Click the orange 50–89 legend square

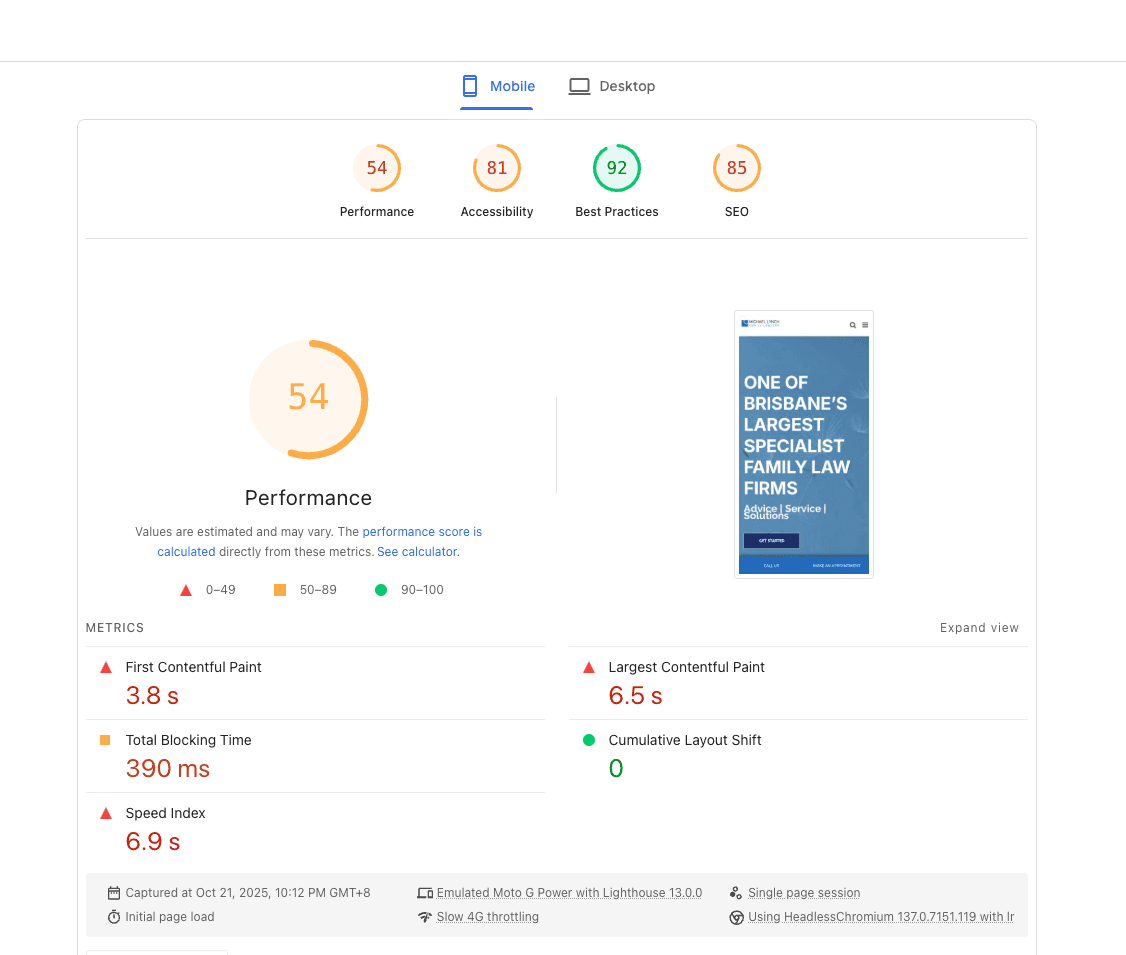click(x=280, y=590)
